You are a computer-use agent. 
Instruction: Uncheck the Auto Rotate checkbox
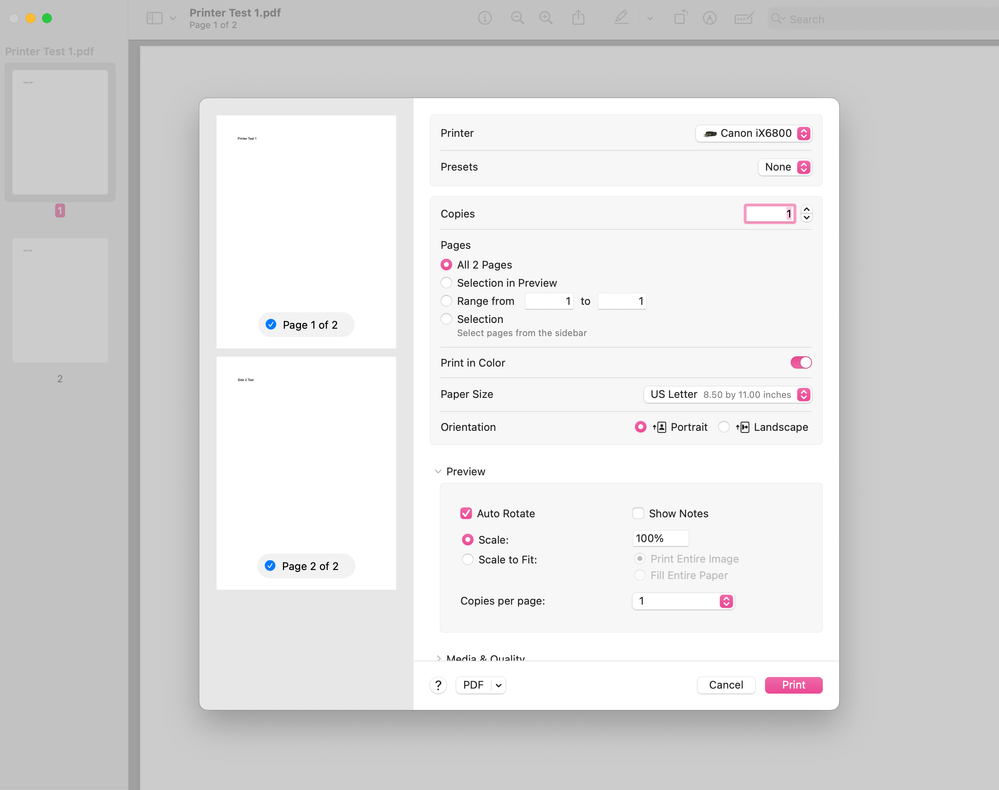(x=466, y=514)
